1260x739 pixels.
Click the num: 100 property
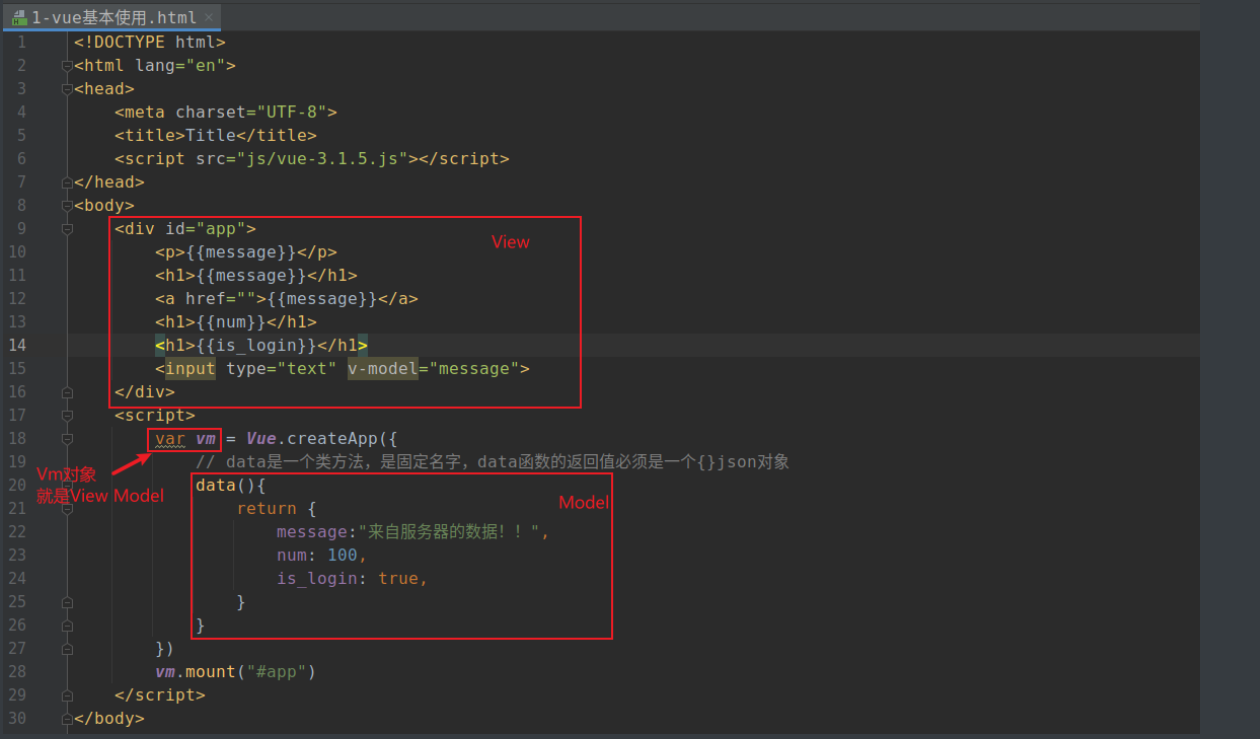point(322,555)
